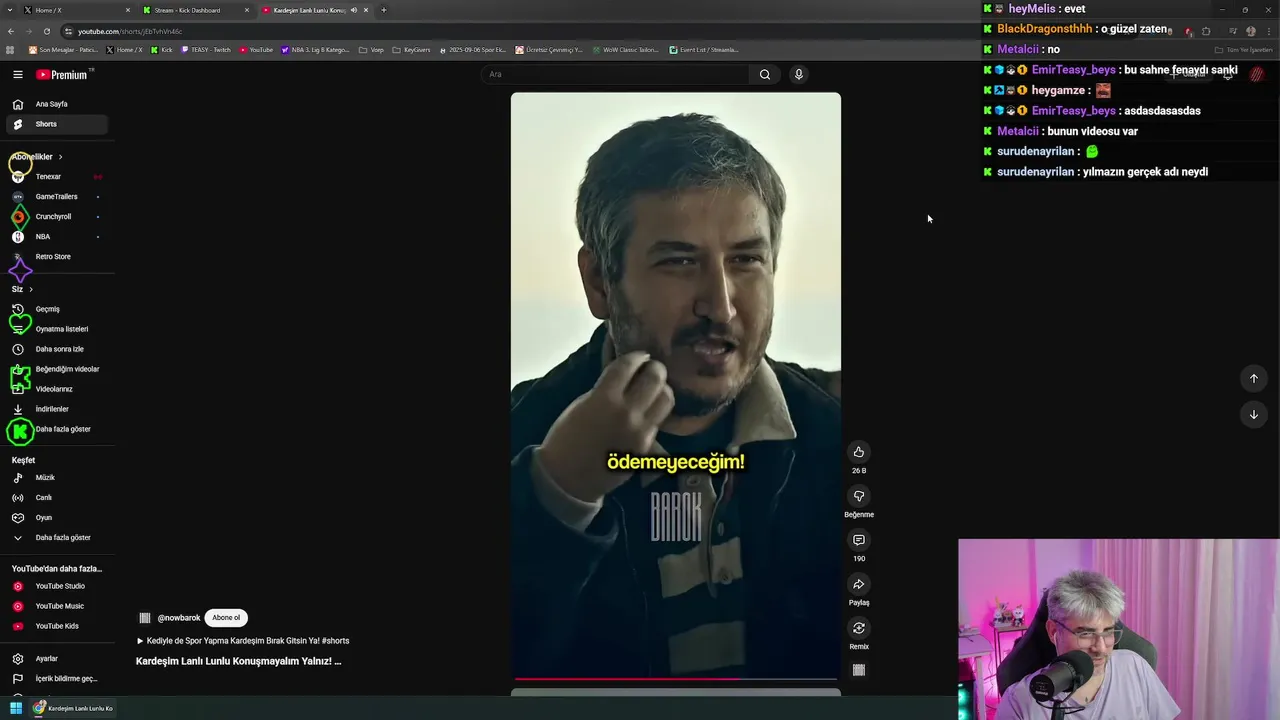Go to next short with down arrow
1280x720 pixels.
point(1253,414)
